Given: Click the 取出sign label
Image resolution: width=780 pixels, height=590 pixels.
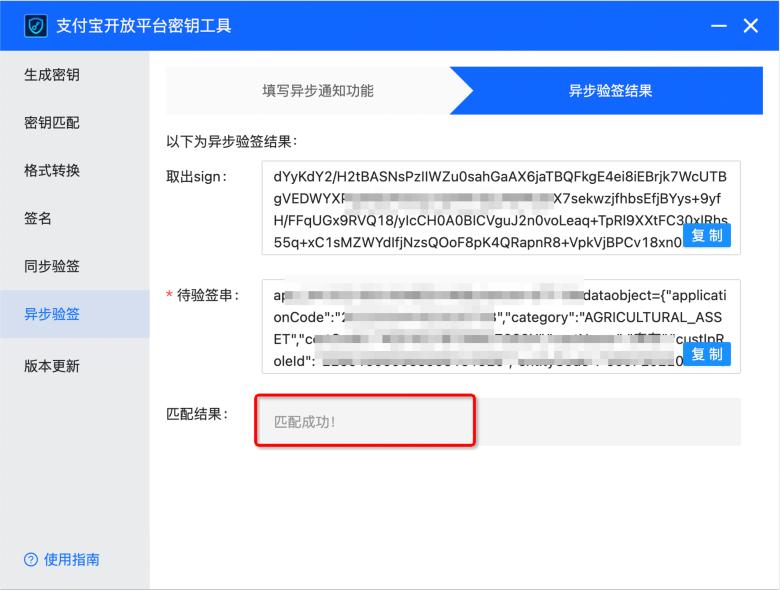Looking at the screenshot, I should click(196, 177).
